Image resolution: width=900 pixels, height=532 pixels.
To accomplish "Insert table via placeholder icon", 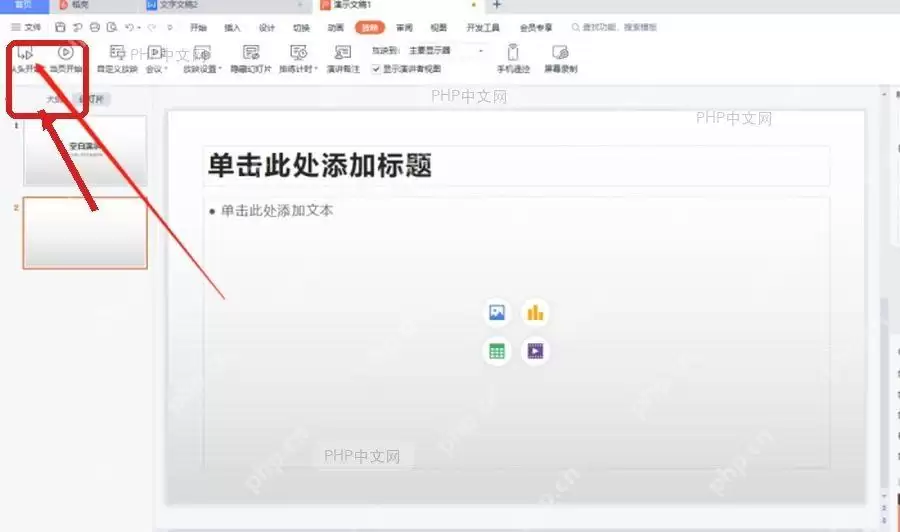I will (497, 351).
